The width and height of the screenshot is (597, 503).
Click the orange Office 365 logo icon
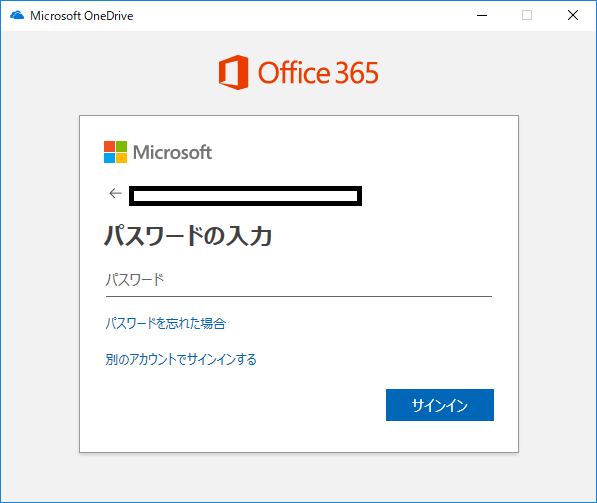pos(233,72)
